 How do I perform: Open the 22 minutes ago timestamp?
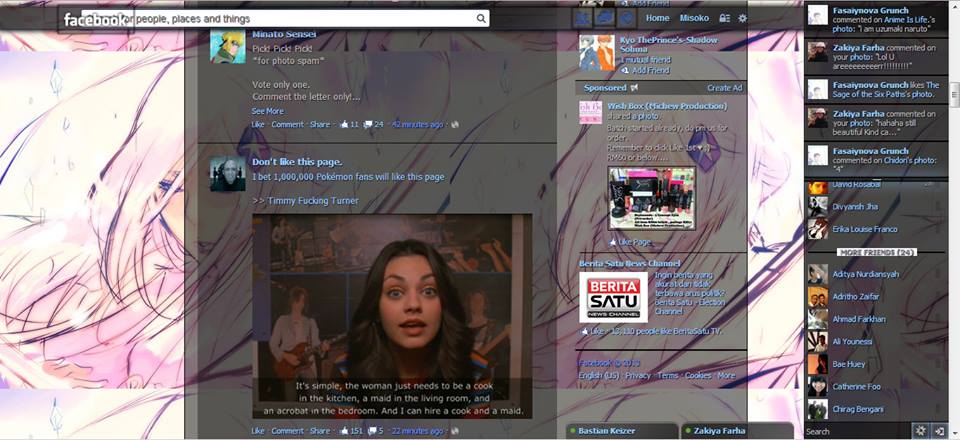coord(417,431)
